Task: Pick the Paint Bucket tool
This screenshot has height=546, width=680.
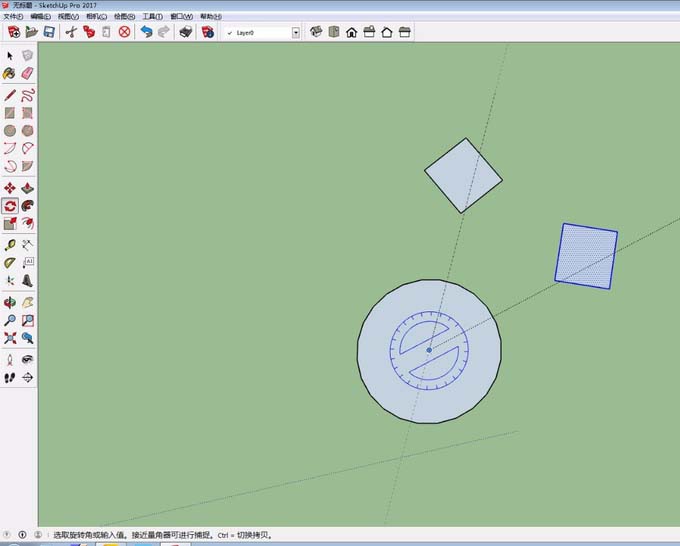Action: [x=10, y=73]
